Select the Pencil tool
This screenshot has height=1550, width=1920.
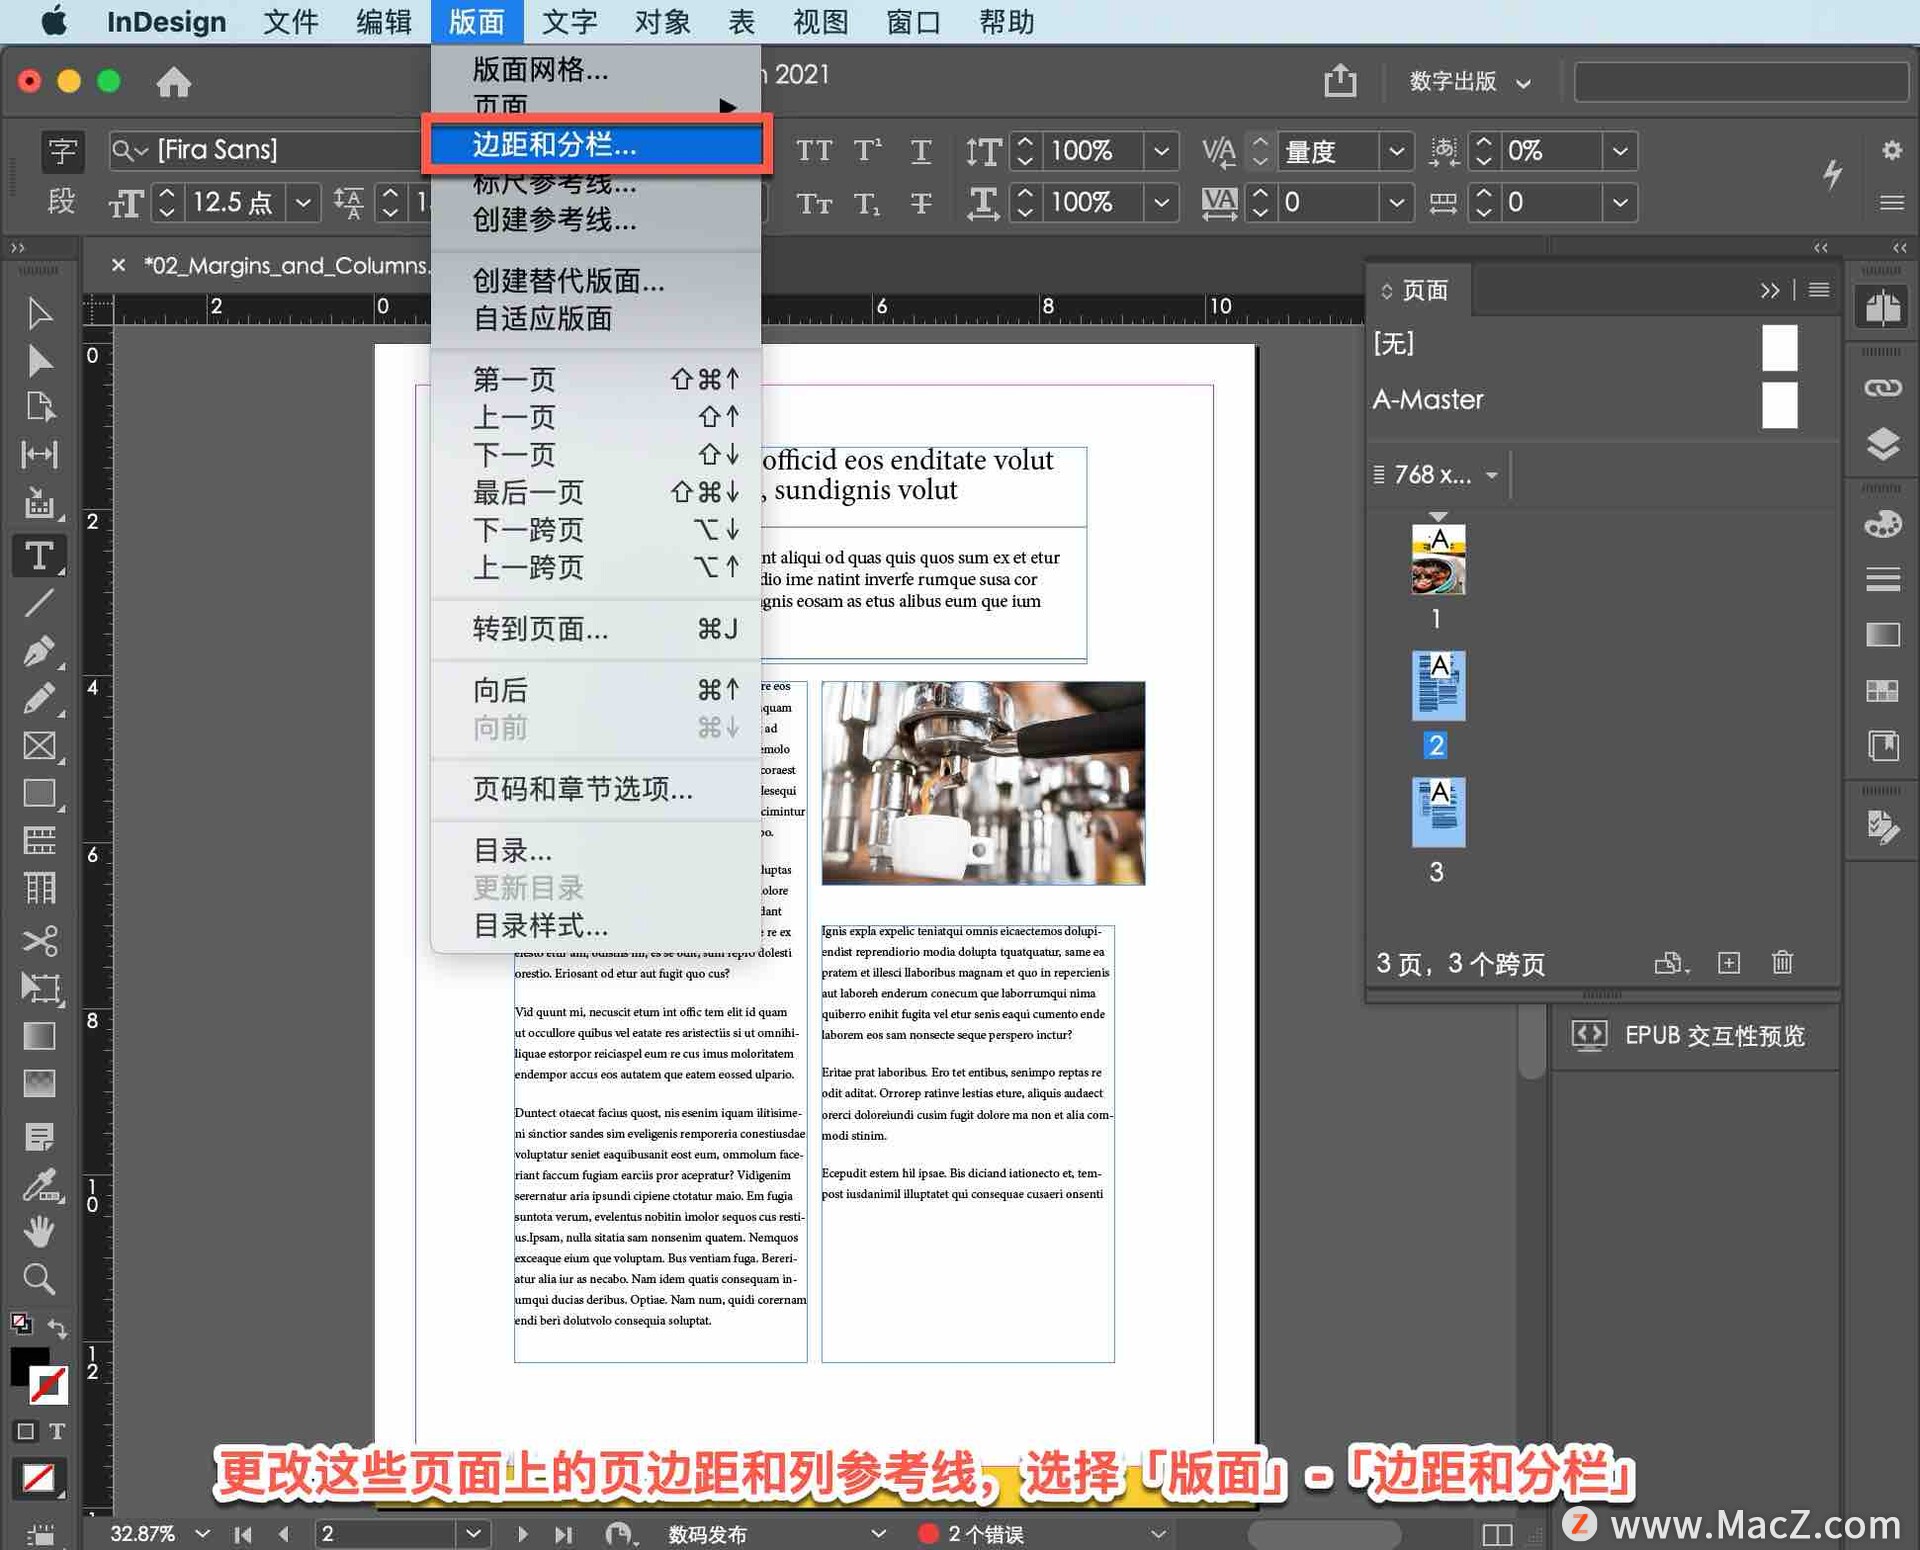[x=39, y=698]
